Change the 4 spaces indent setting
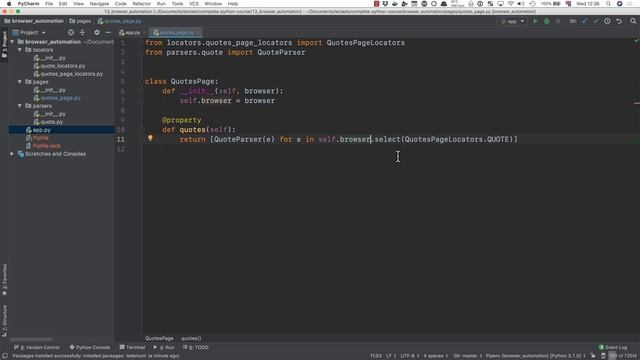Screen dimensions: 640x360 point(436,356)
